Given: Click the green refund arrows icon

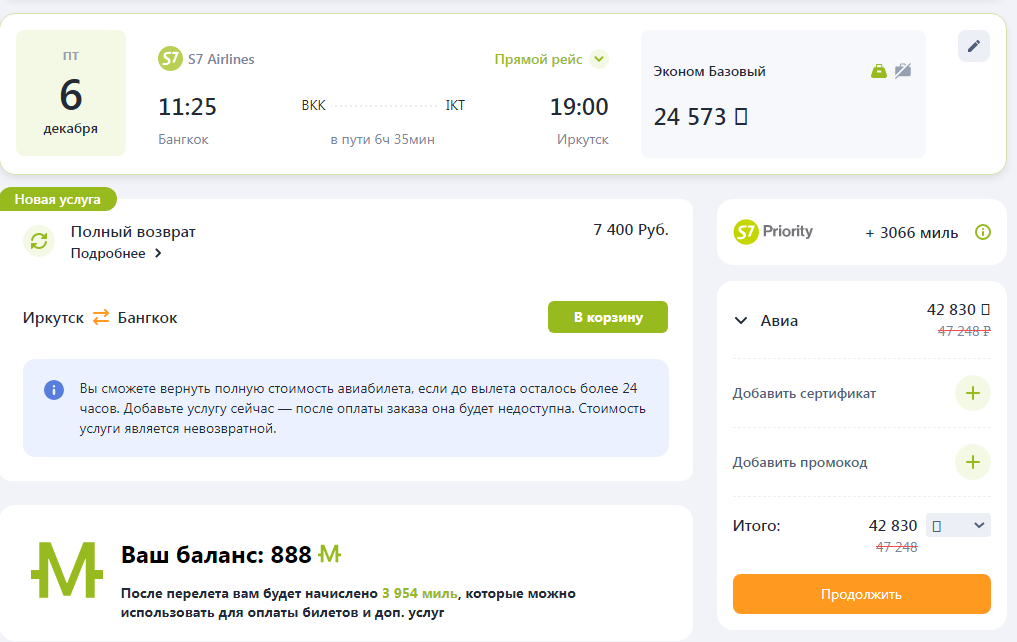Looking at the screenshot, I should (39, 241).
